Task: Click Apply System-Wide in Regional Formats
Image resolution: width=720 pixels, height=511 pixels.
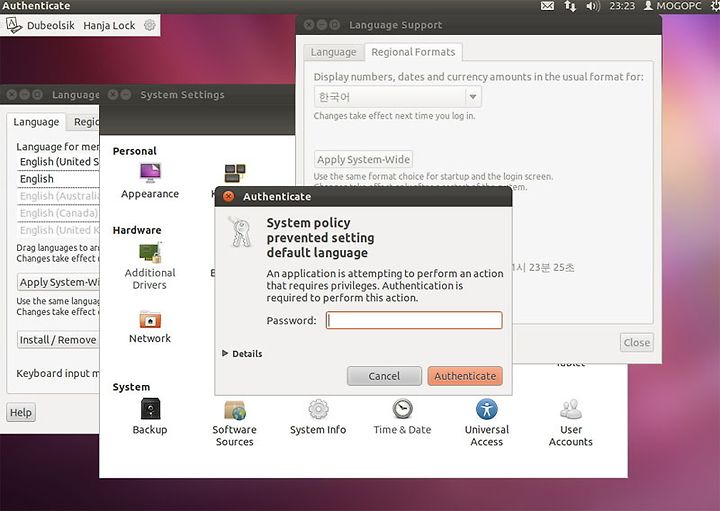Action: coord(363,159)
